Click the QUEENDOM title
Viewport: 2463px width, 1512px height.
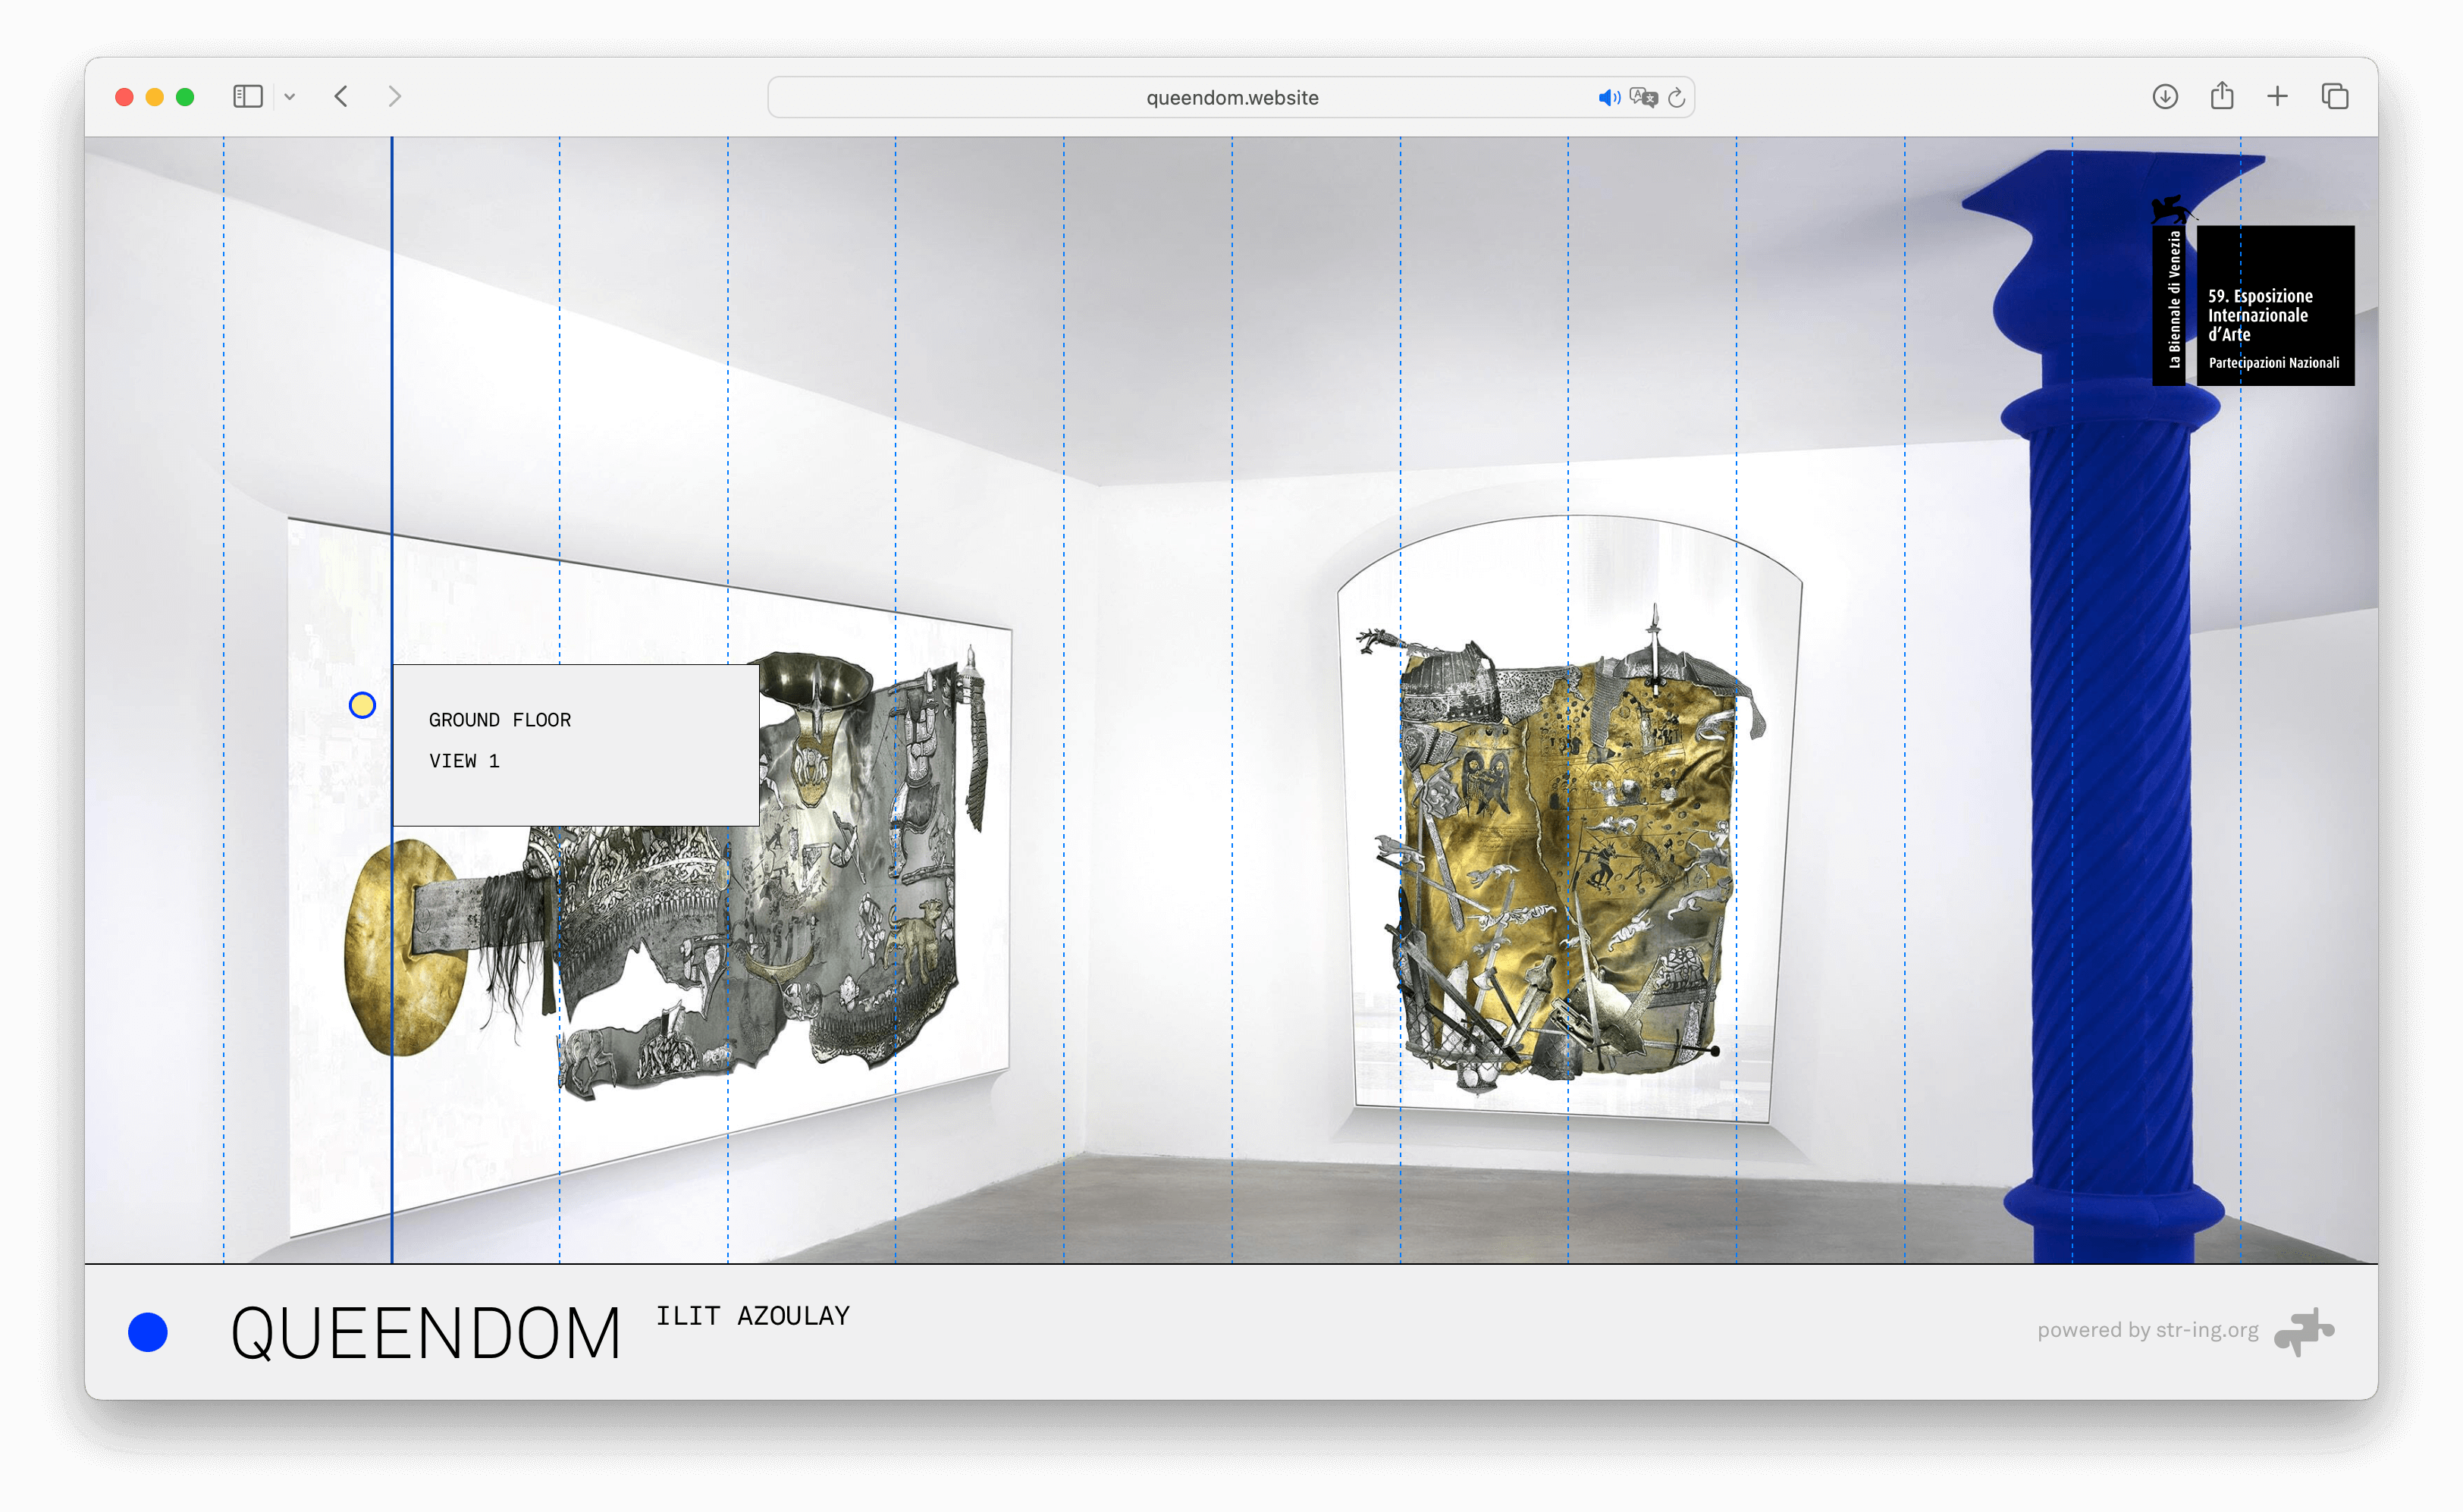tap(426, 1333)
